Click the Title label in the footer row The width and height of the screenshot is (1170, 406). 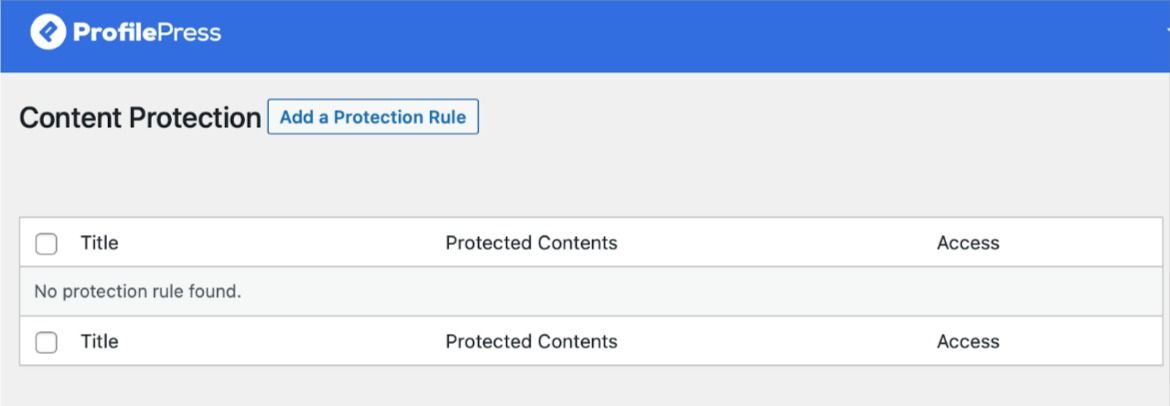tap(99, 341)
